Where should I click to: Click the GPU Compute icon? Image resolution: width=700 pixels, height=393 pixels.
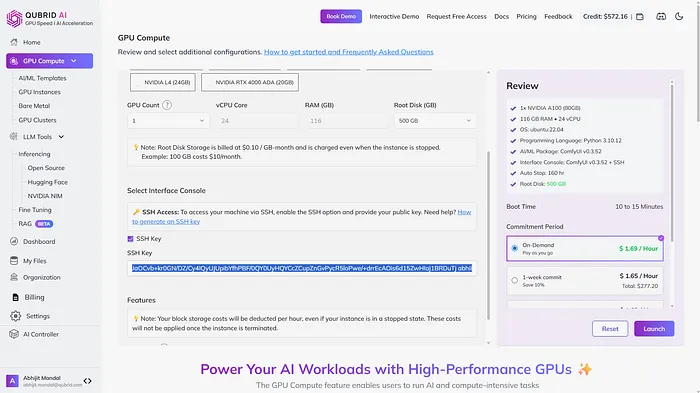point(14,61)
